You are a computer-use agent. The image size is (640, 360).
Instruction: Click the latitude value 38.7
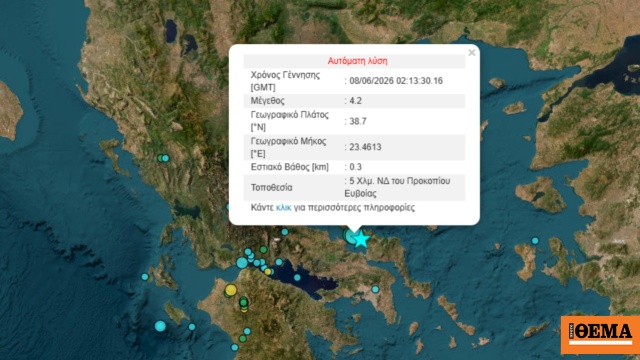[358, 121]
